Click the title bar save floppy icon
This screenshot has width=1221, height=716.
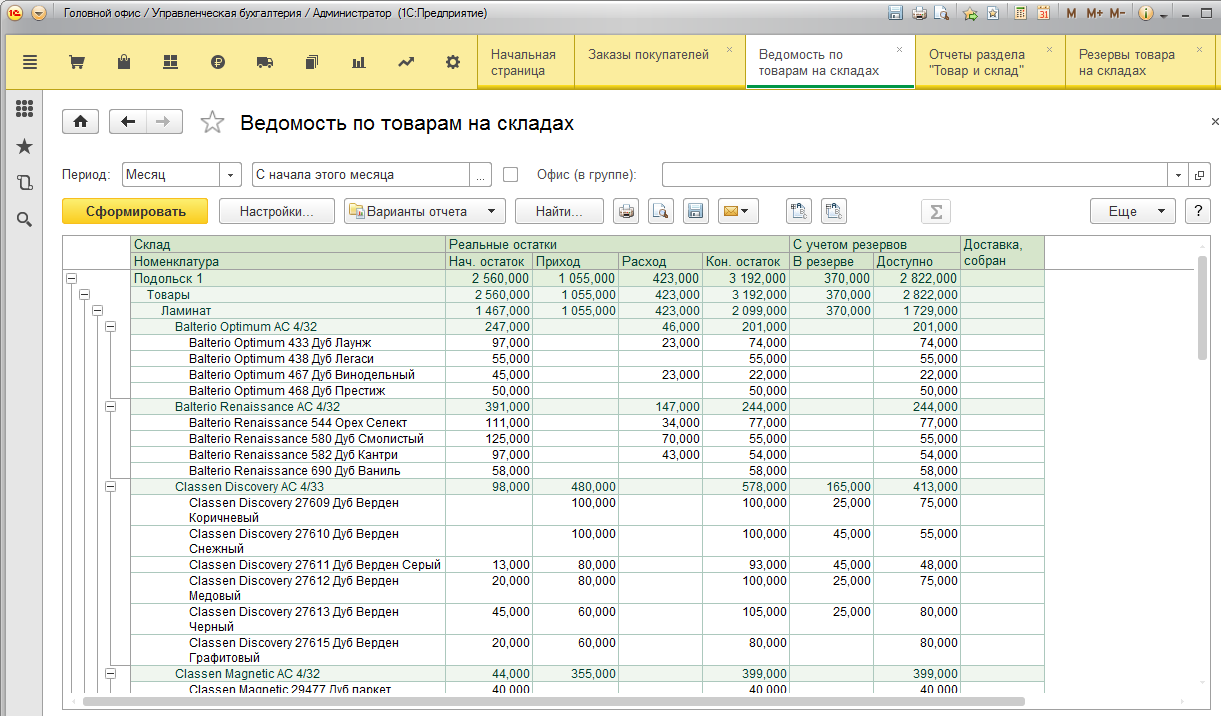point(897,14)
